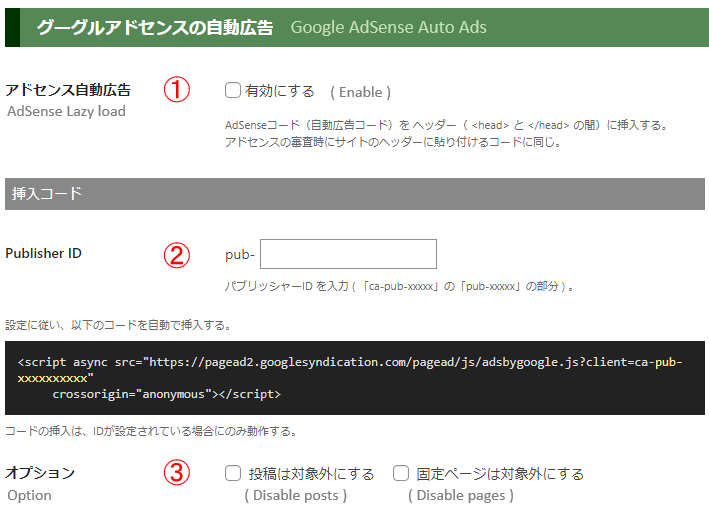Screen dimensions: 709x513
Task: Click the crossorigin="anonymous" code line
Action: point(166,394)
